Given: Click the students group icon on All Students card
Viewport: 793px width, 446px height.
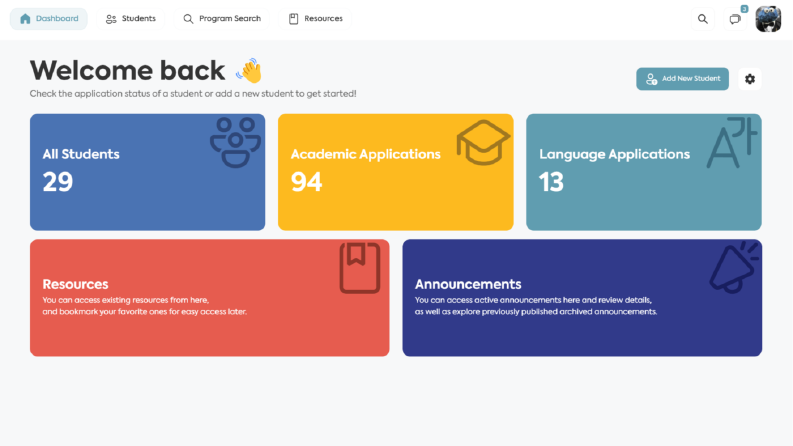Looking at the screenshot, I should click(x=236, y=143).
